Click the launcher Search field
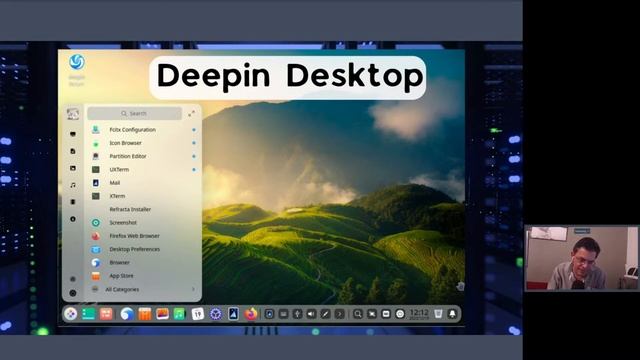This screenshot has height=360, width=640. (x=134, y=113)
